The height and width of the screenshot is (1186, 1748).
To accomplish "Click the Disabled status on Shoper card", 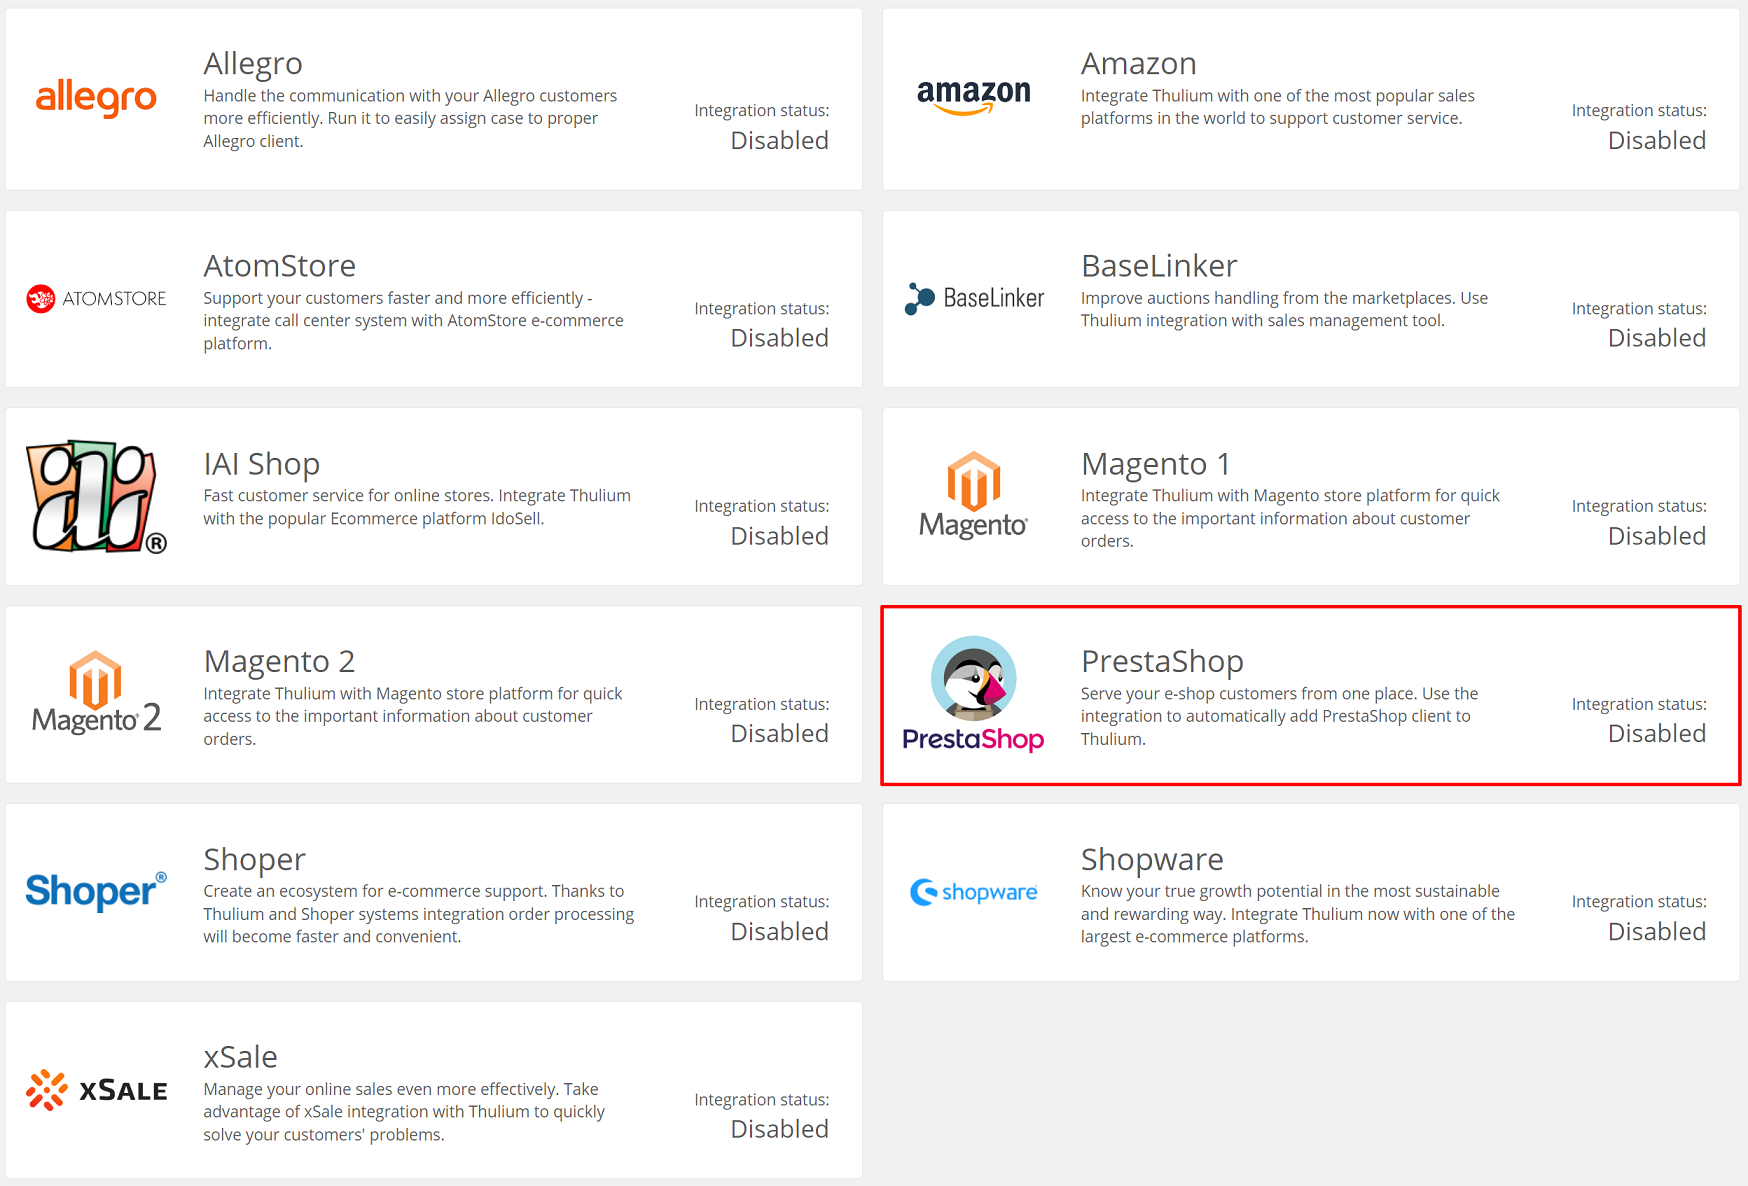I will (x=780, y=931).
